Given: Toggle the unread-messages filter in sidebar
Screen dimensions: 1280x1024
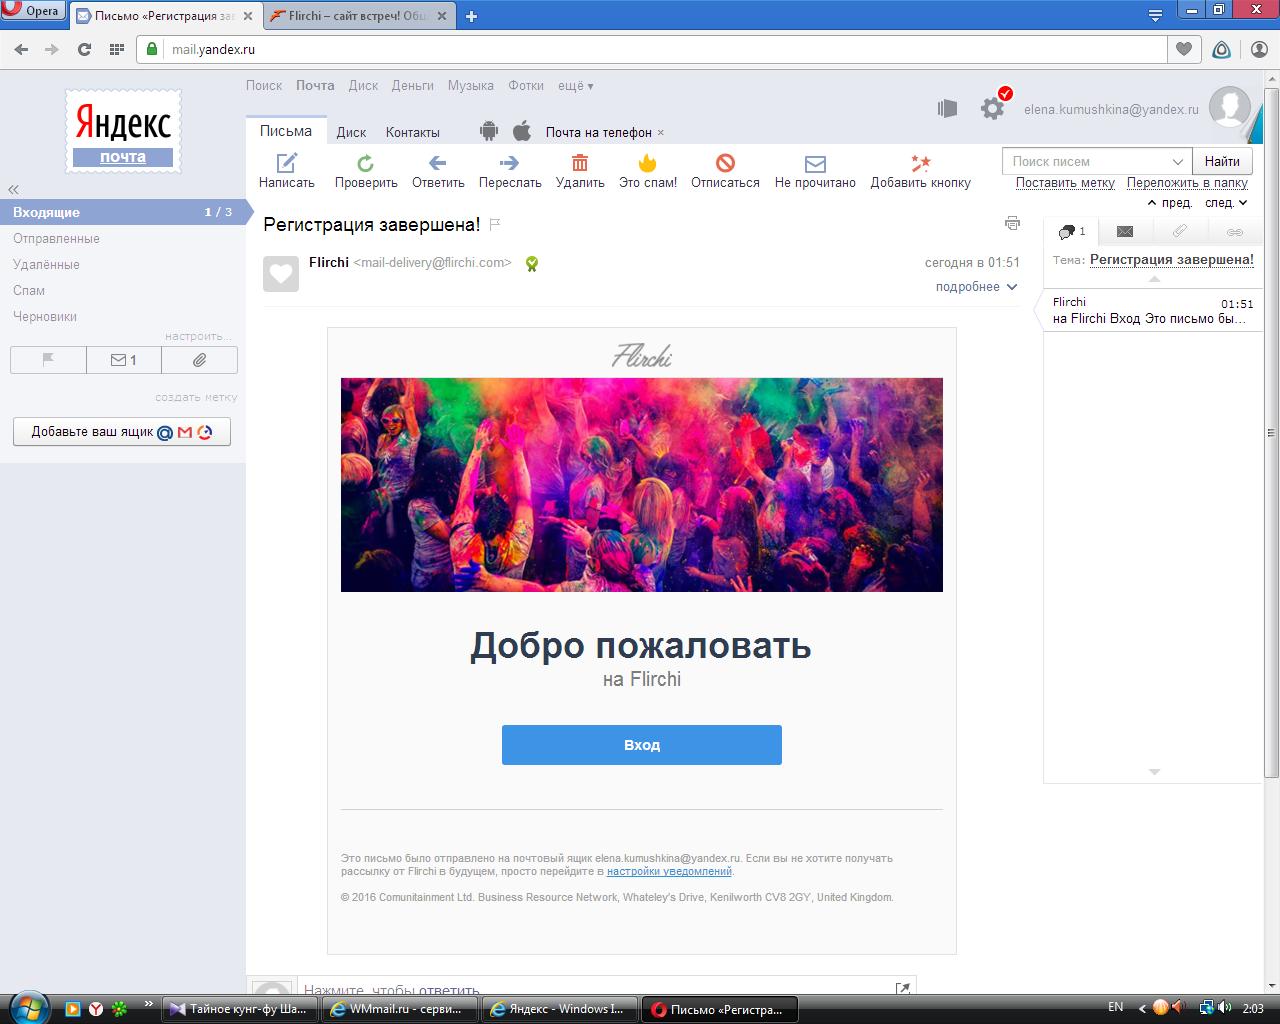Looking at the screenshot, I should click(124, 360).
